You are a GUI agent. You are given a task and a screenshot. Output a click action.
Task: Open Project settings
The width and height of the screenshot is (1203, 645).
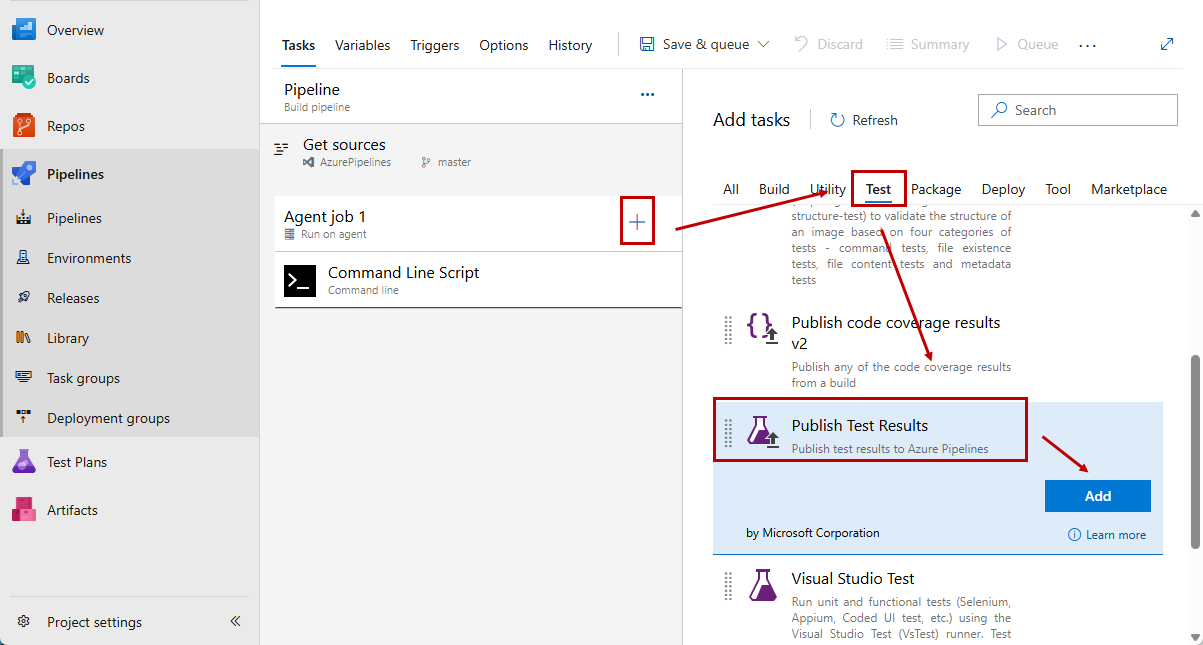[x=94, y=622]
